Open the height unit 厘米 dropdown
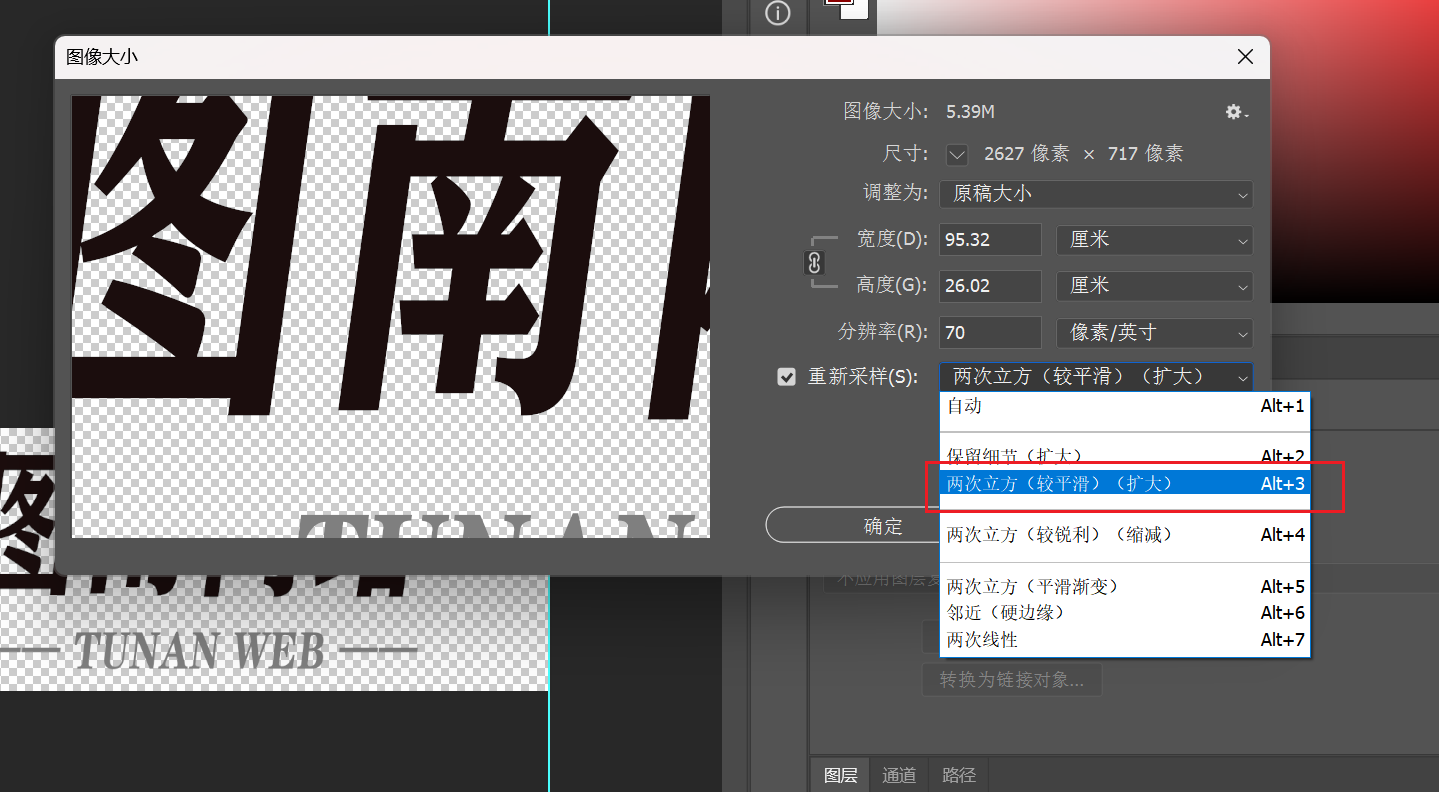Image resolution: width=1439 pixels, height=792 pixels. coord(1154,286)
